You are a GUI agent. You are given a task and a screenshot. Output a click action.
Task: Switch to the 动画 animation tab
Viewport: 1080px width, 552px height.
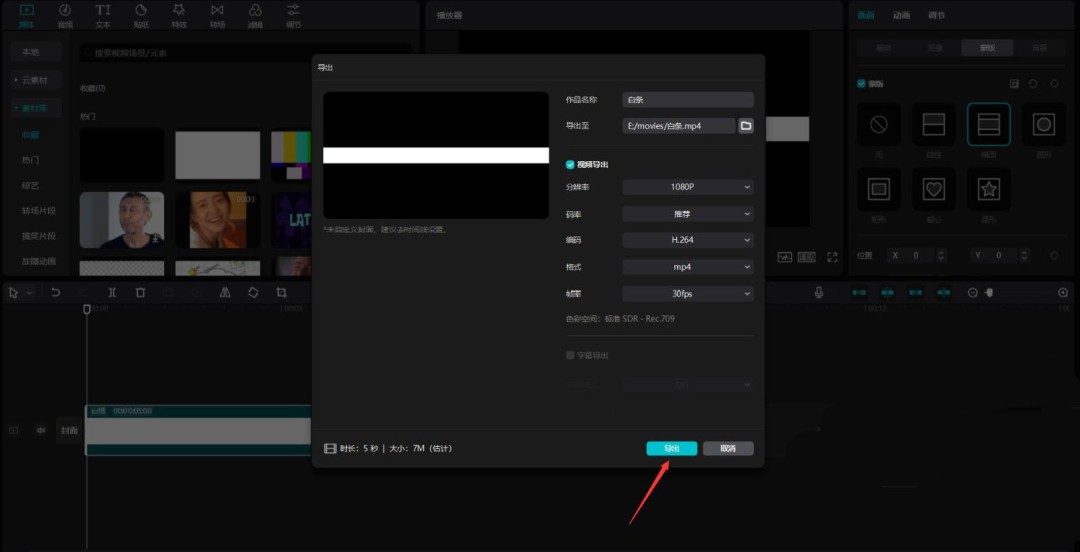(x=902, y=15)
